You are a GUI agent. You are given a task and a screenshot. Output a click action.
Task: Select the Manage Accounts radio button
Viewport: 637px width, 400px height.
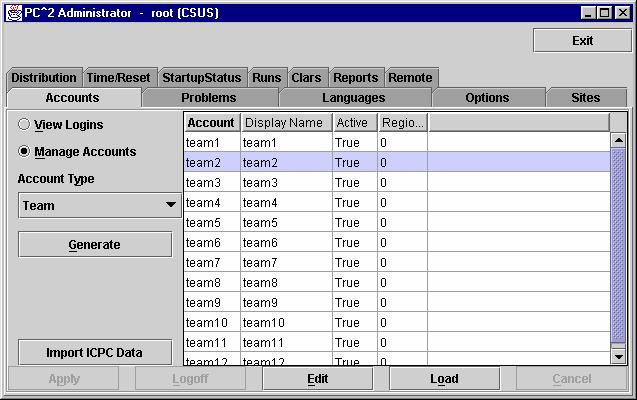25,152
